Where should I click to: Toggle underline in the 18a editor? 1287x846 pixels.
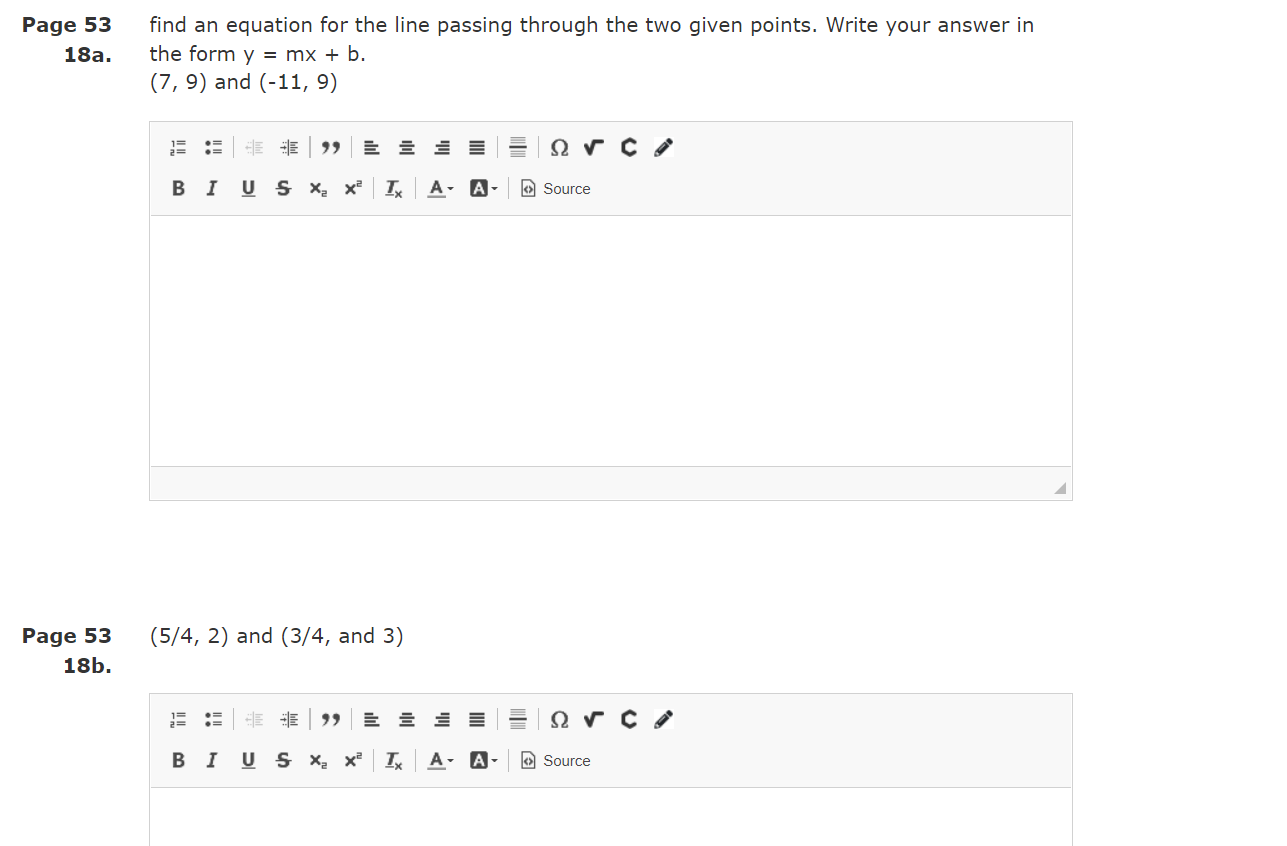click(247, 188)
